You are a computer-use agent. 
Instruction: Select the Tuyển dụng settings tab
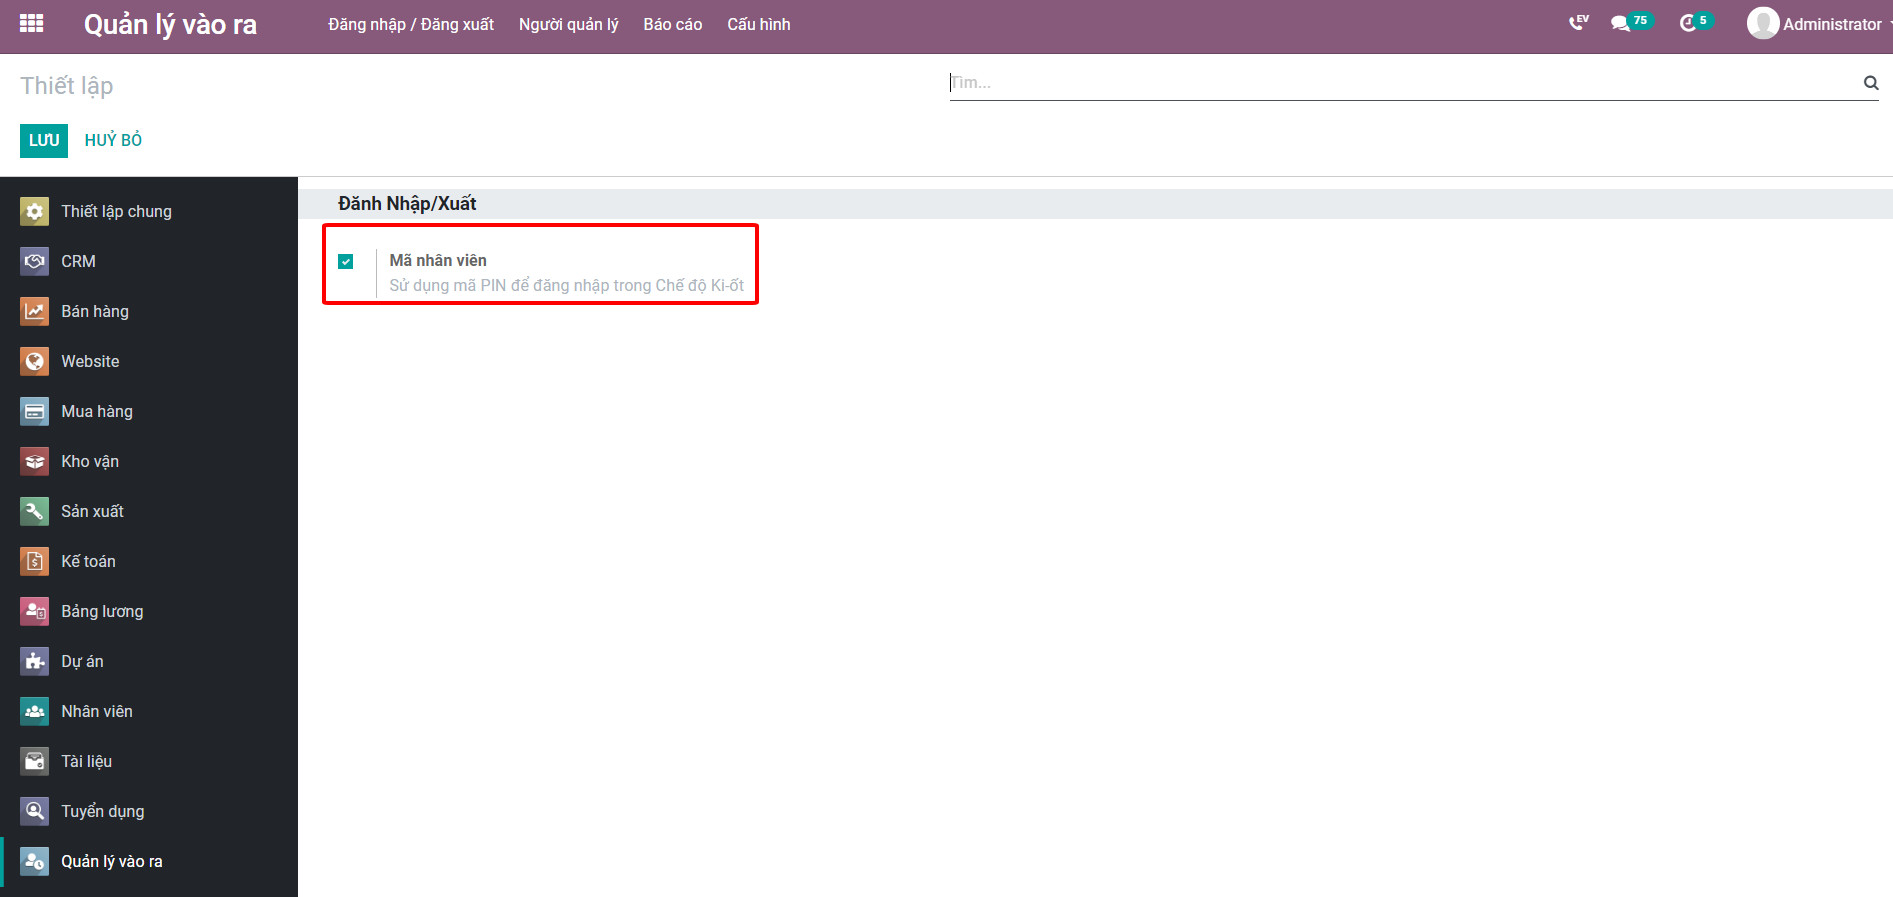pos(149,811)
